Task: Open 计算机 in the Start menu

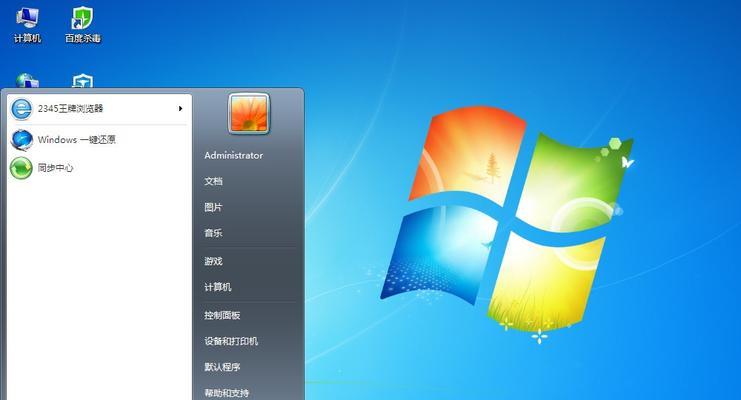Action: (x=218, y=287)
